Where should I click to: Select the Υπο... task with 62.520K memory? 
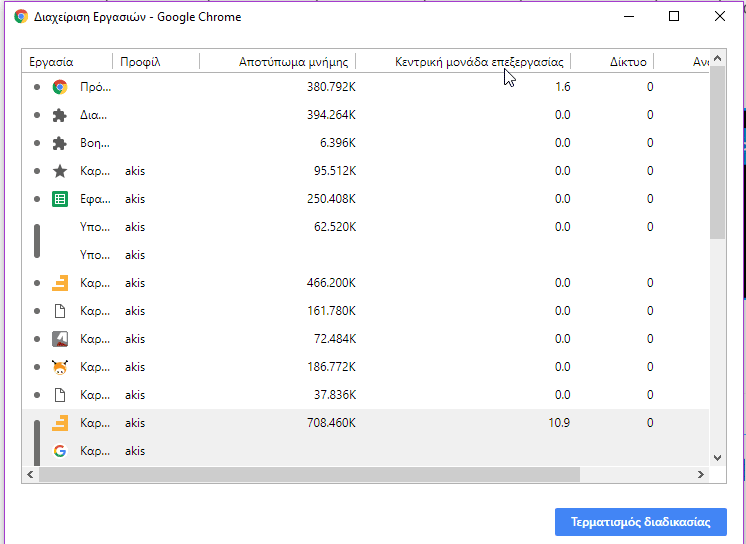tap(95, 227)
